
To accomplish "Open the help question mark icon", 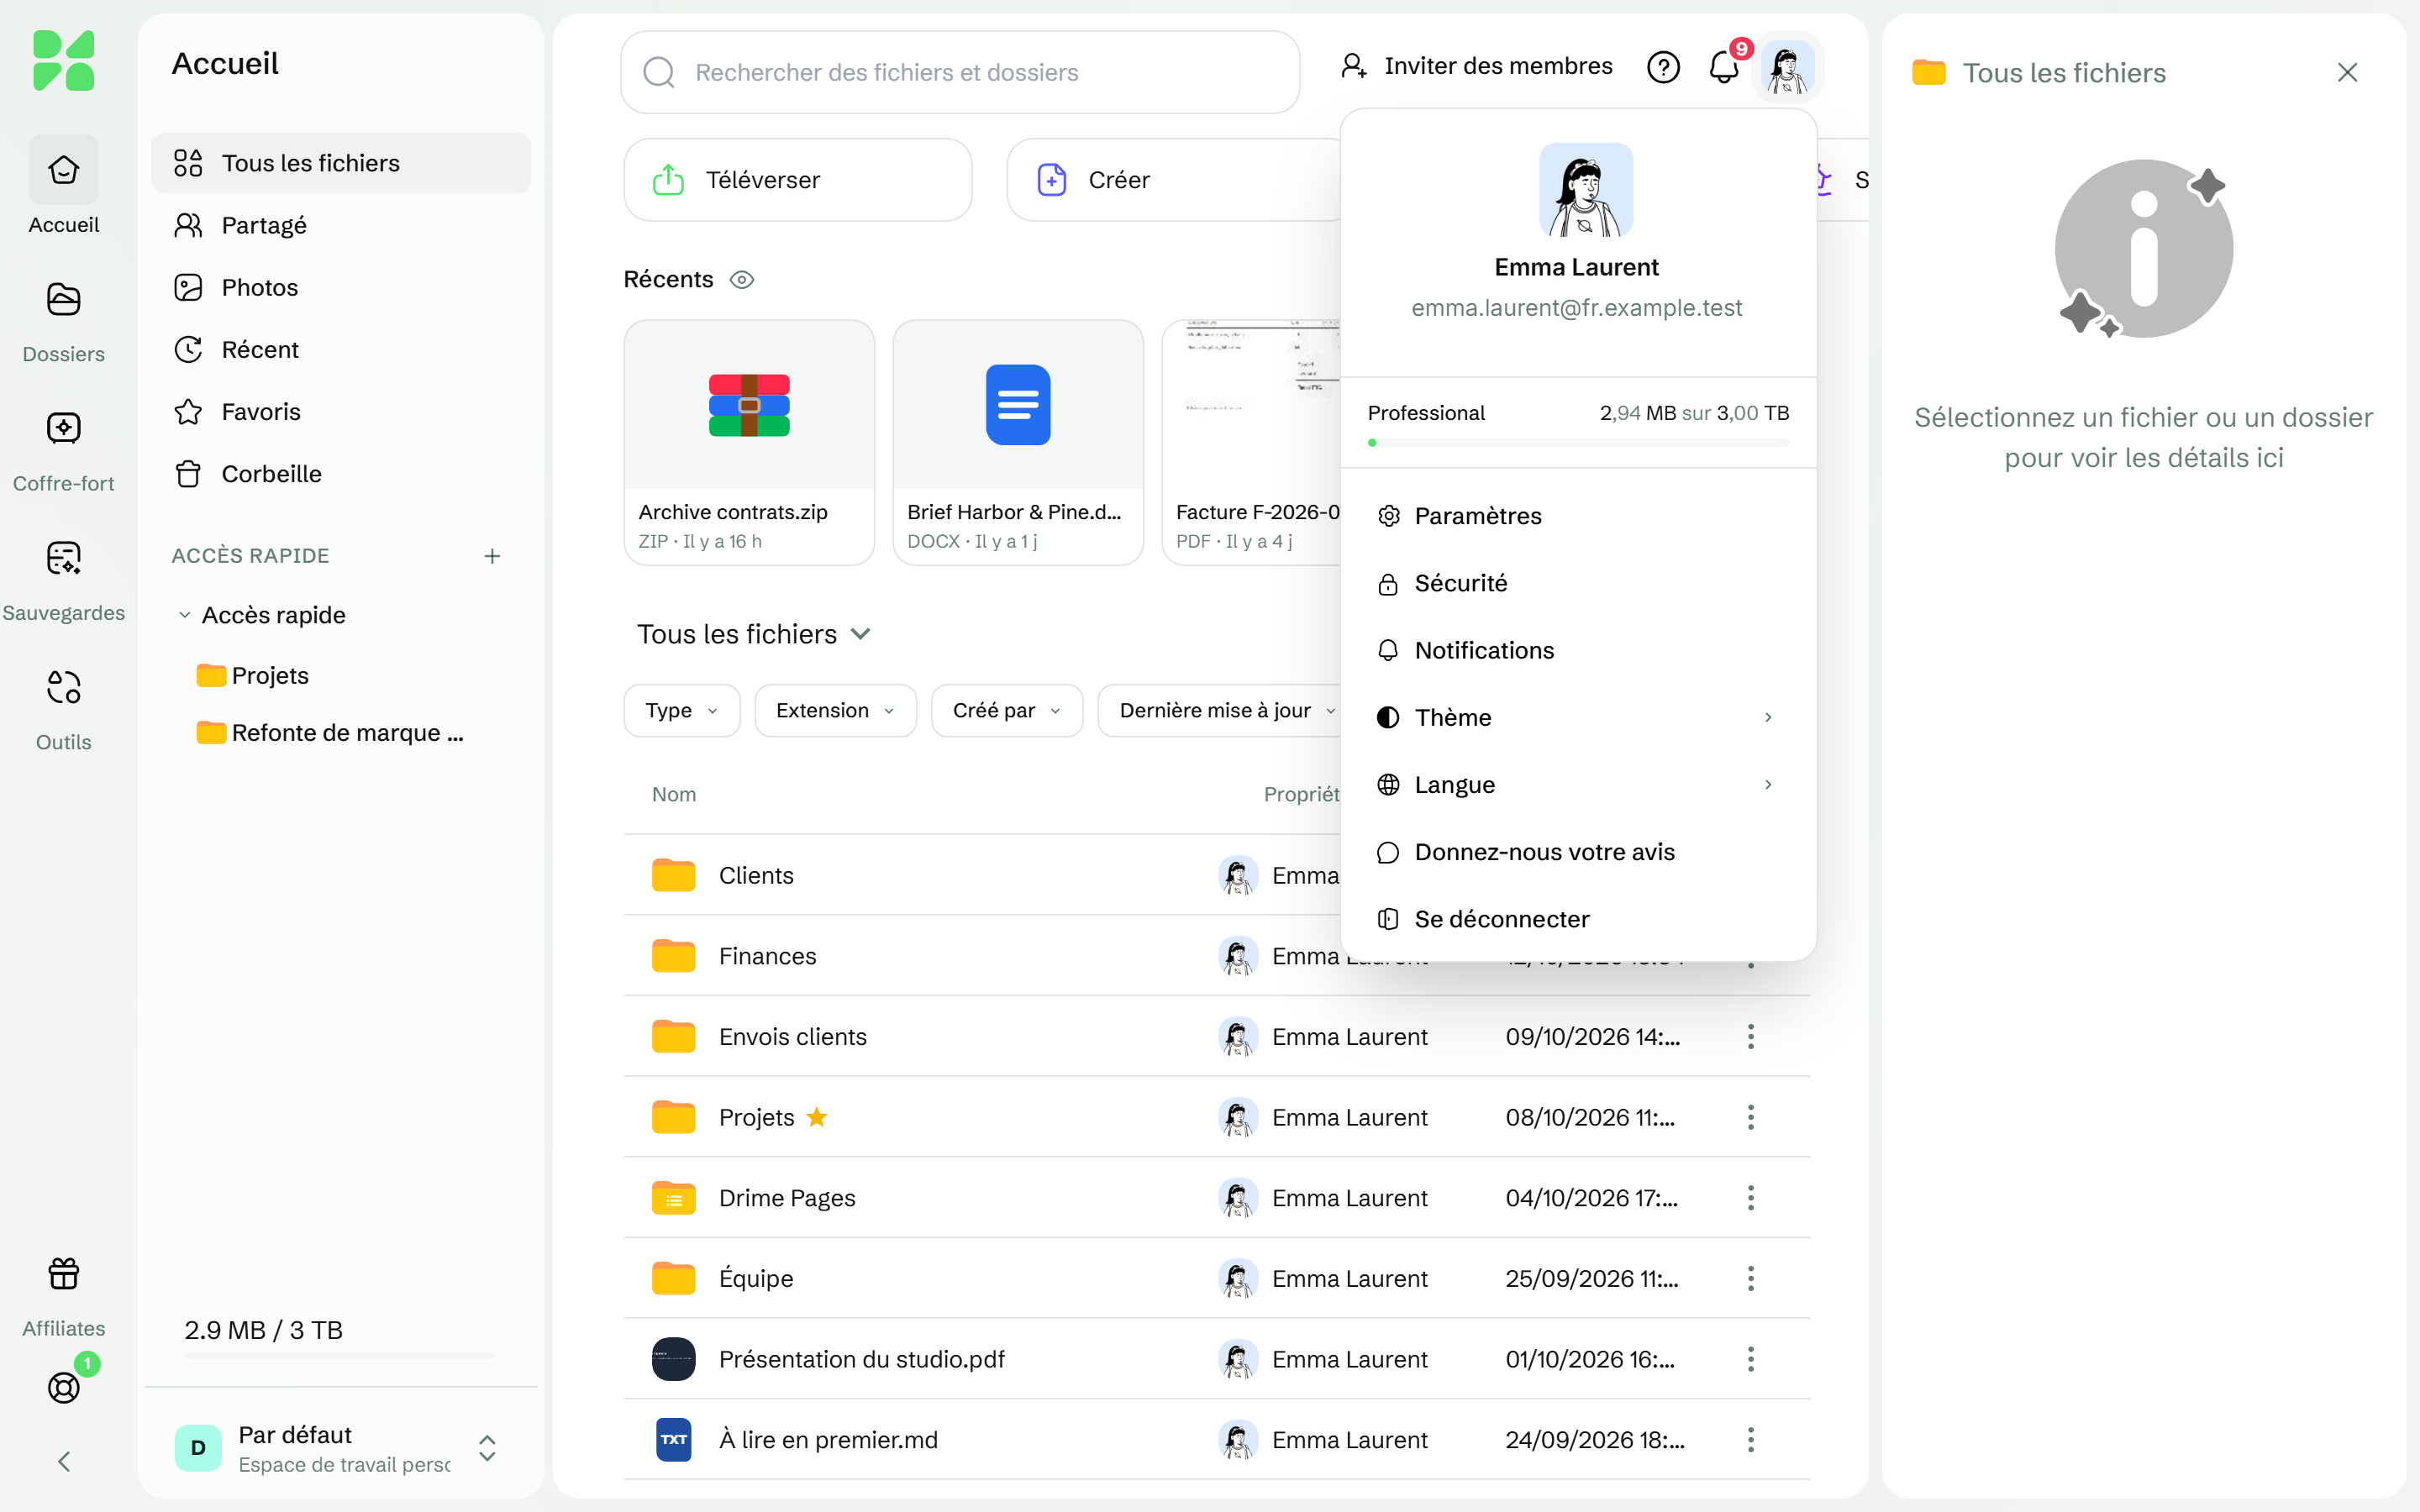I will (x=1663, y=67).
